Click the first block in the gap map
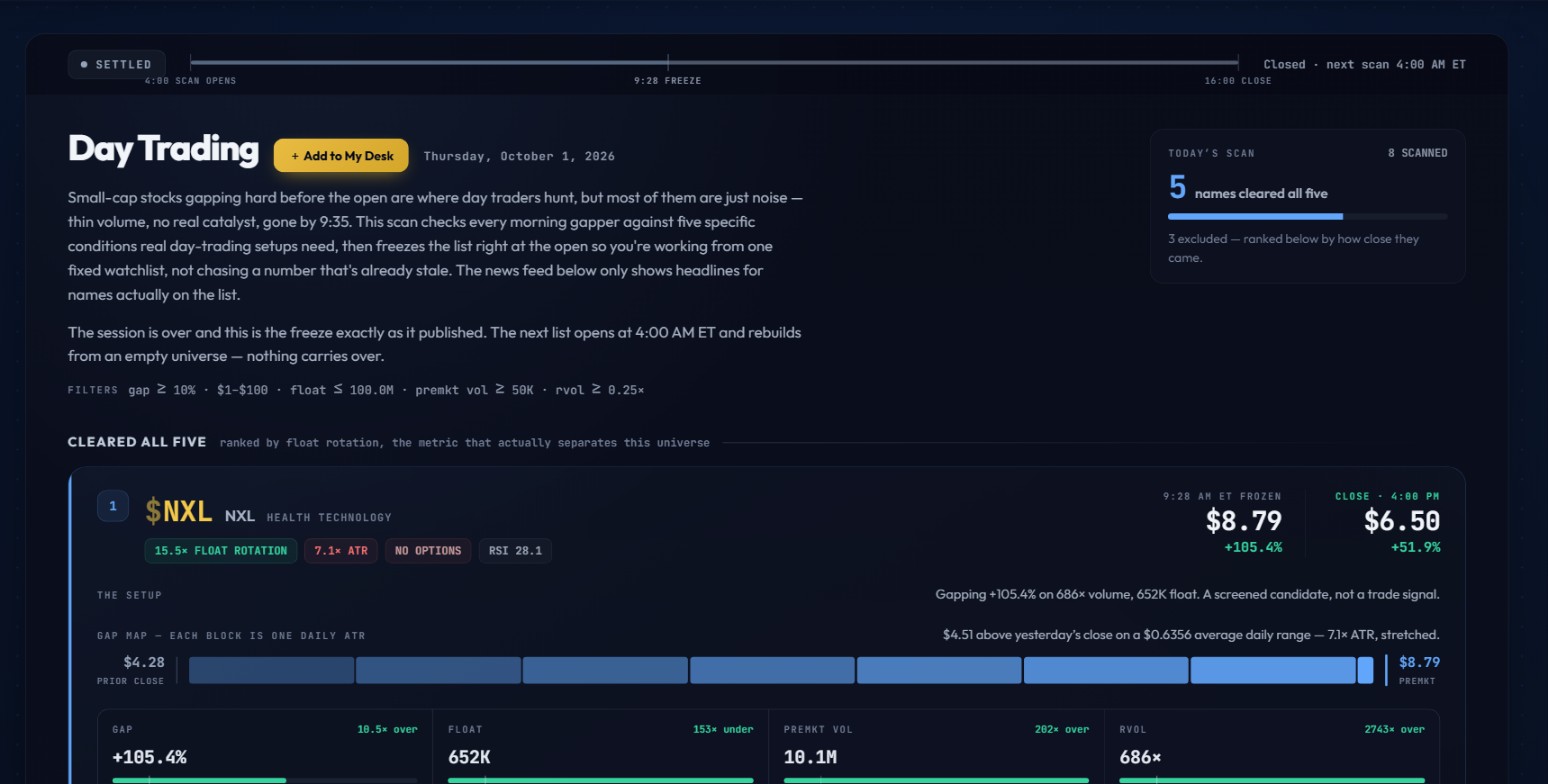Viewport: 1548px width, 784px height. click(271, 670)
